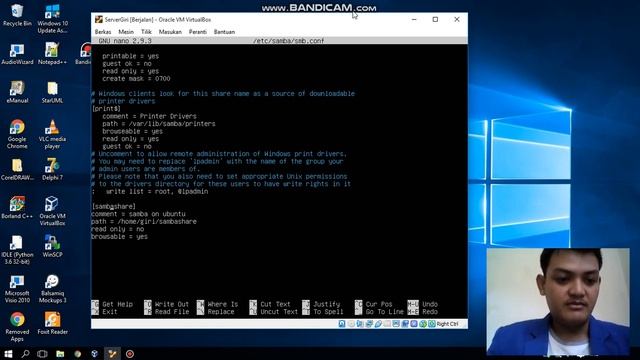This screenshot has width=640, height=360.
Task: Click the 'Read File' nano shortcut label
Action: point(172,312)
